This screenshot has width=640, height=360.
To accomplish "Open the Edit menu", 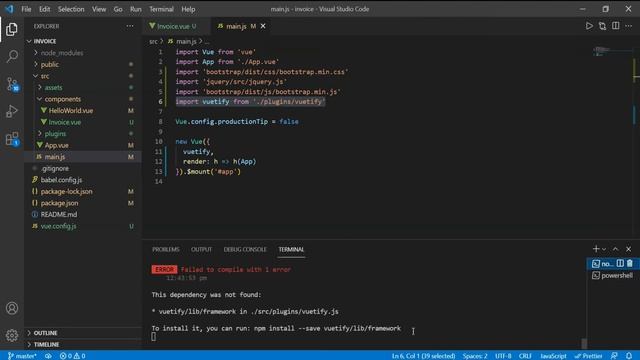I will pyautogui.click(x=44, y=9).
